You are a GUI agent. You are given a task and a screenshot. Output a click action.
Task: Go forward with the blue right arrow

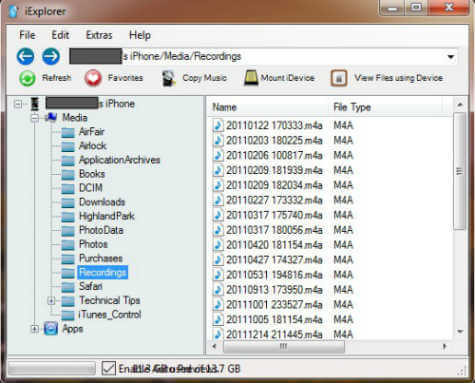[51, 56]
